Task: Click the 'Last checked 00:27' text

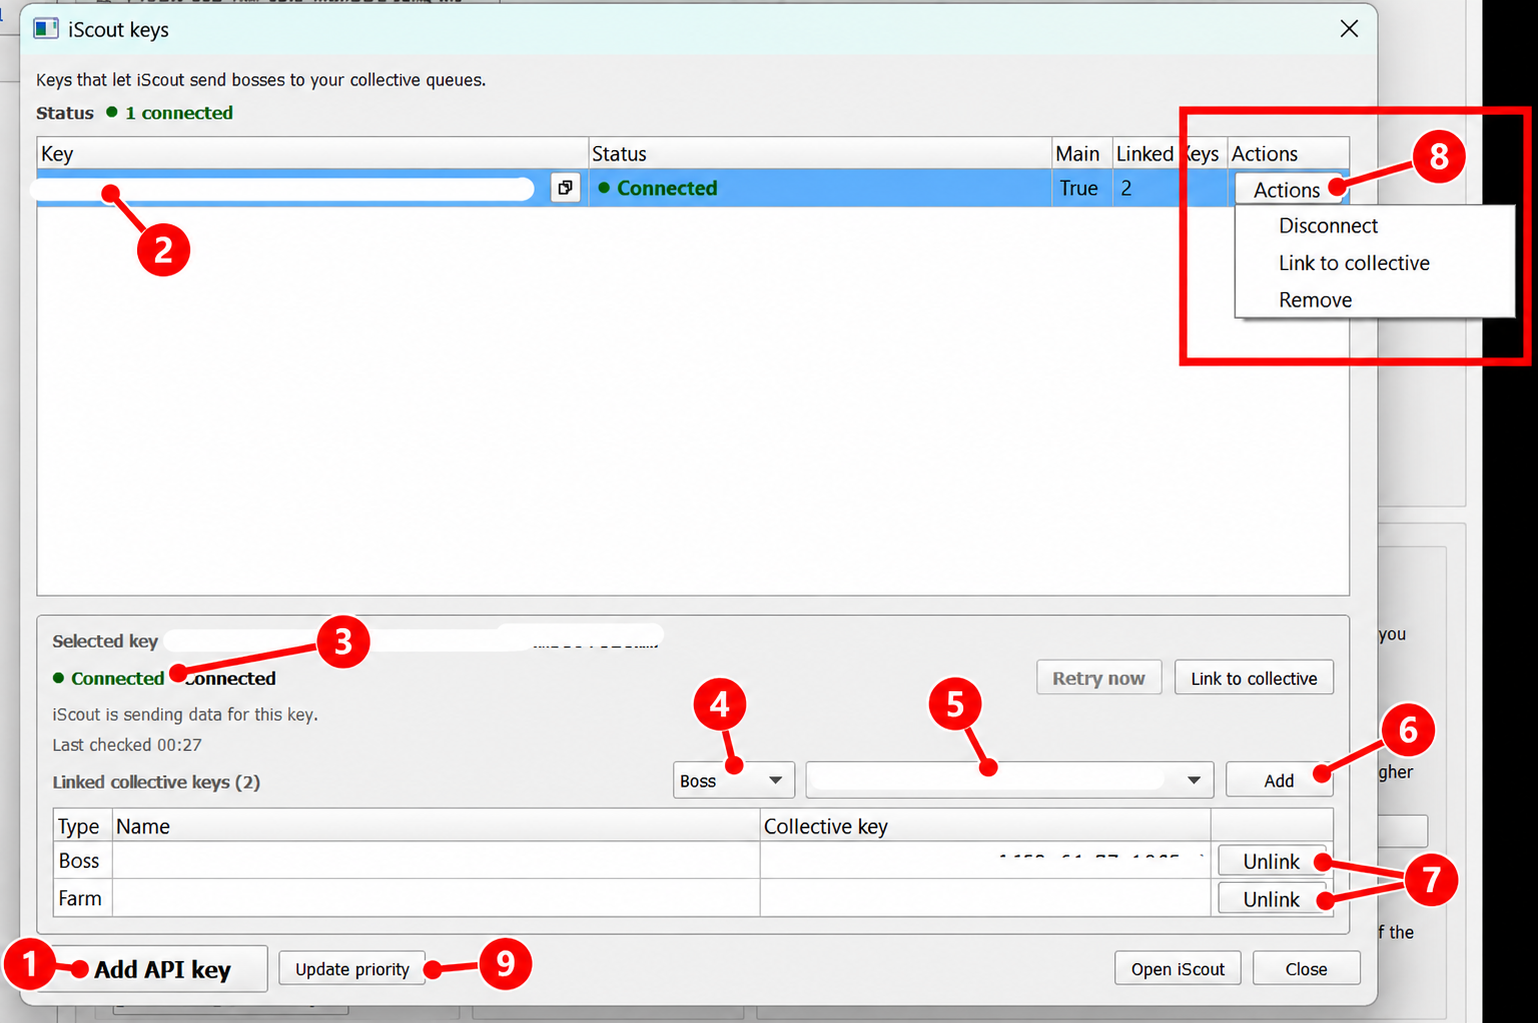Action: pos(127,745)
